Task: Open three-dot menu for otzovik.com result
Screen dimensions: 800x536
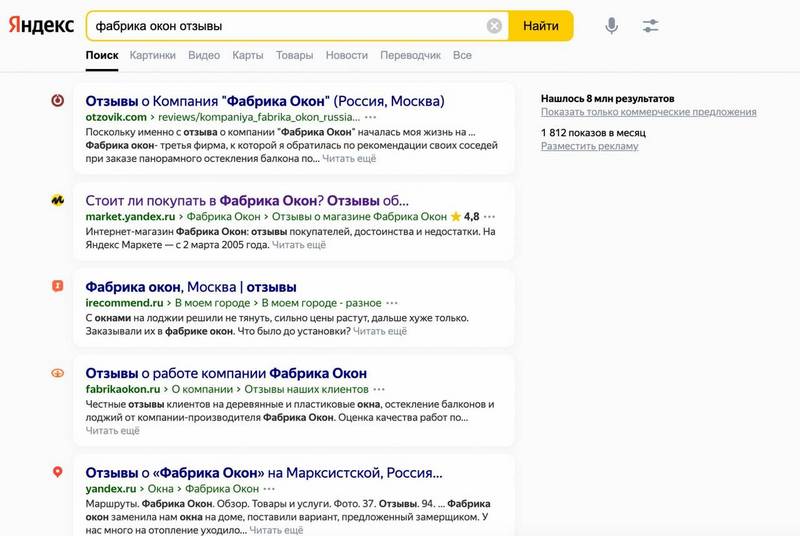Action: [x=370, y=117]
